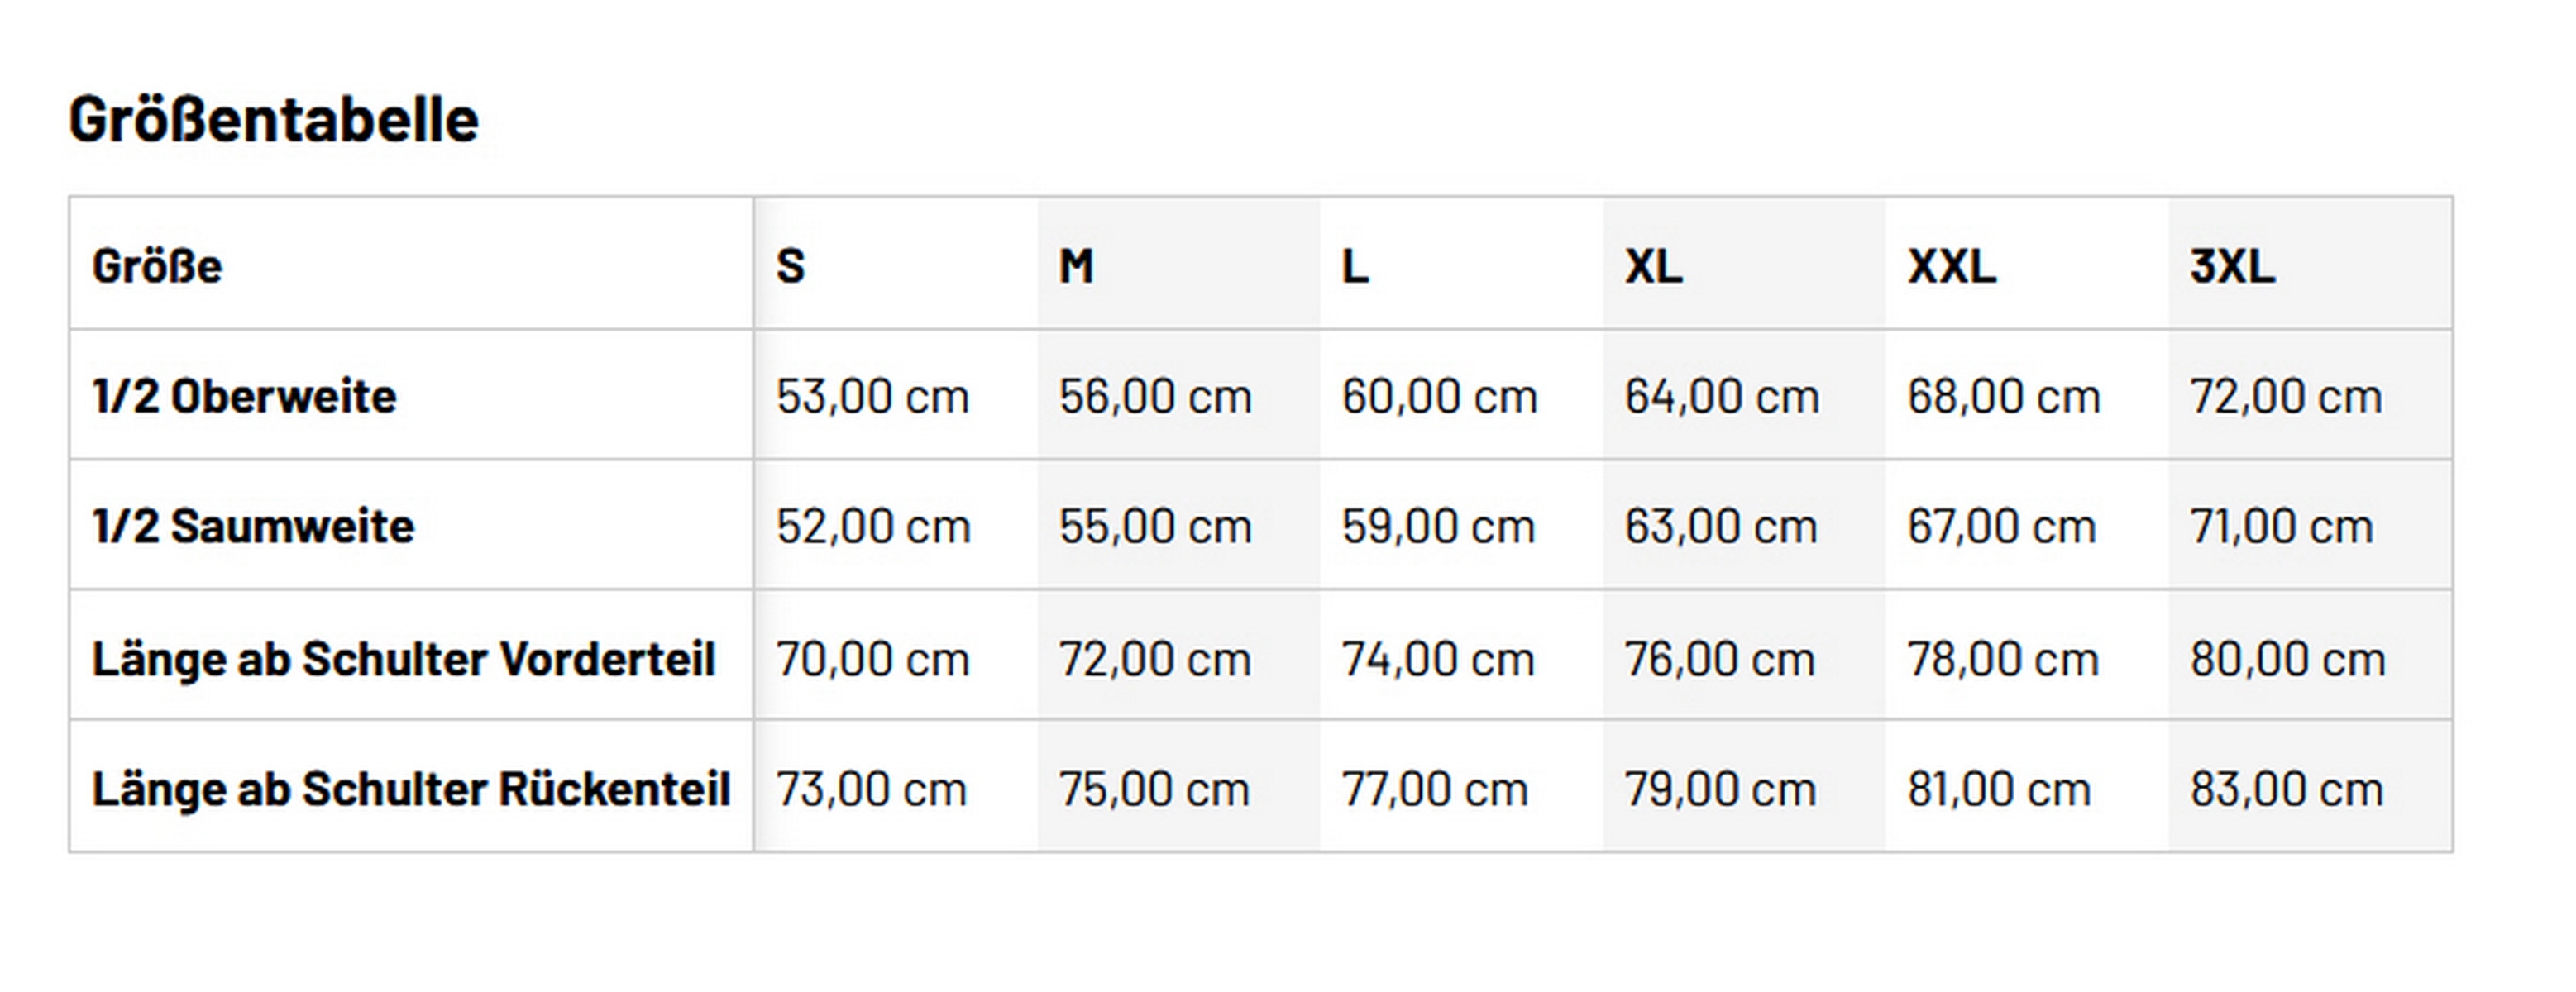Click the 70,00 cm Vorderteil value
This screenshot has height=992, width=2576.
point(872,658)
